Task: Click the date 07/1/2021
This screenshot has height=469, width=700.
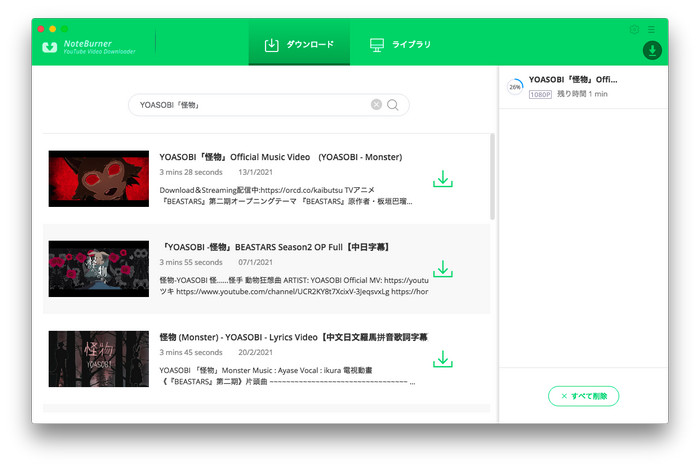Action: coord(255,262)
